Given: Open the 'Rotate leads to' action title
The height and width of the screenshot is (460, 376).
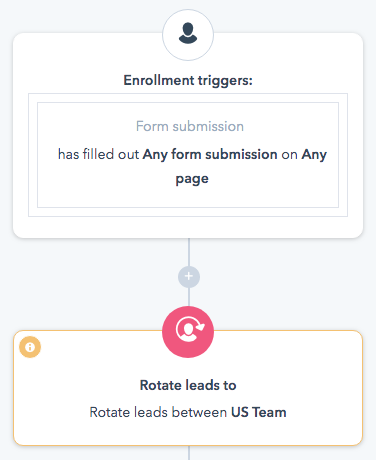Looking at the screenshot, I should coord(188,385).
